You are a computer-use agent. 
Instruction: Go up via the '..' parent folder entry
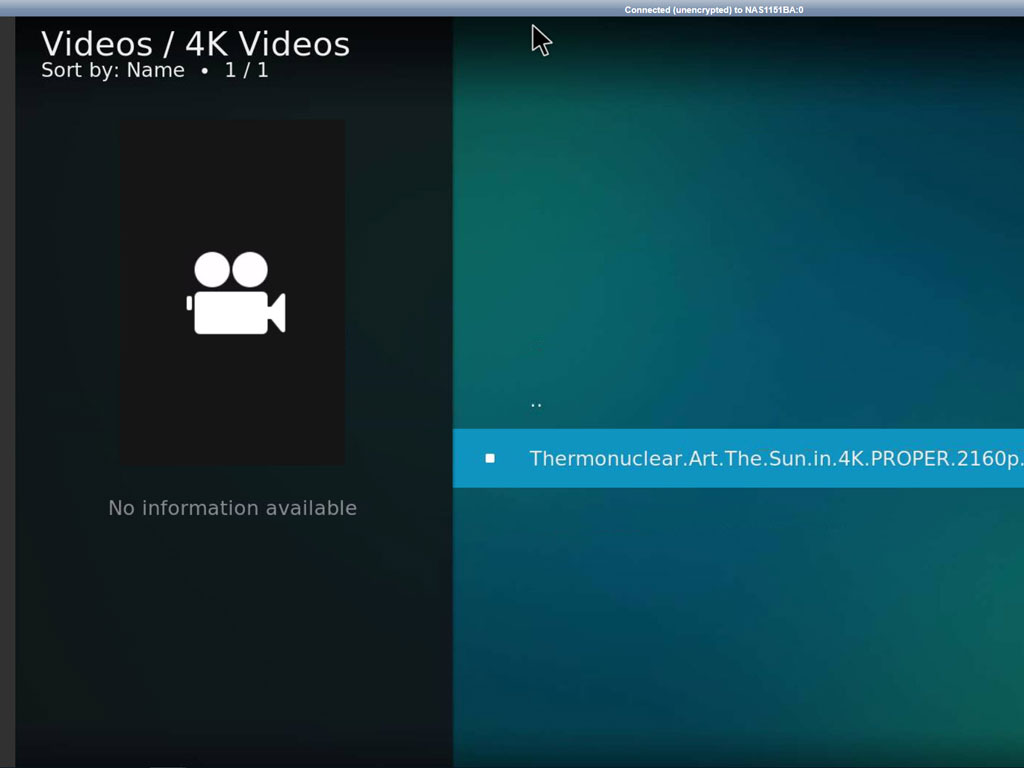coord(536,404)
